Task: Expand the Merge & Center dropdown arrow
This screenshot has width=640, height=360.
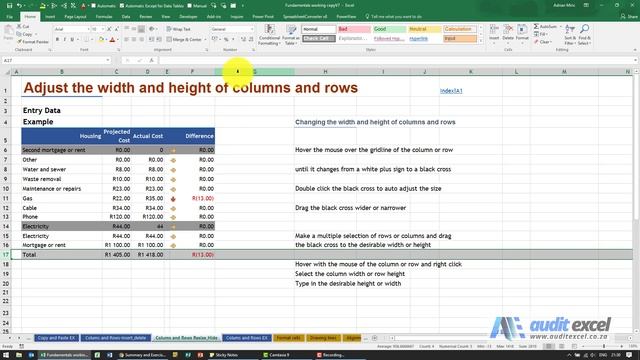Action: click(x=205, y=40)
